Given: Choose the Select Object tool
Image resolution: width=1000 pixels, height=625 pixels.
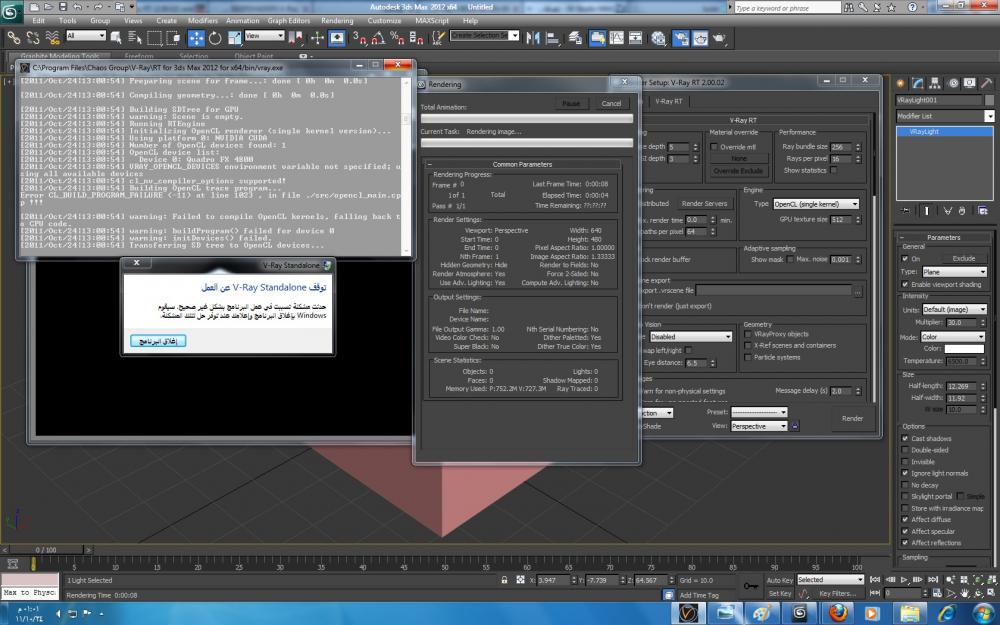Looking at the screenshot, I should coord(115,38).
